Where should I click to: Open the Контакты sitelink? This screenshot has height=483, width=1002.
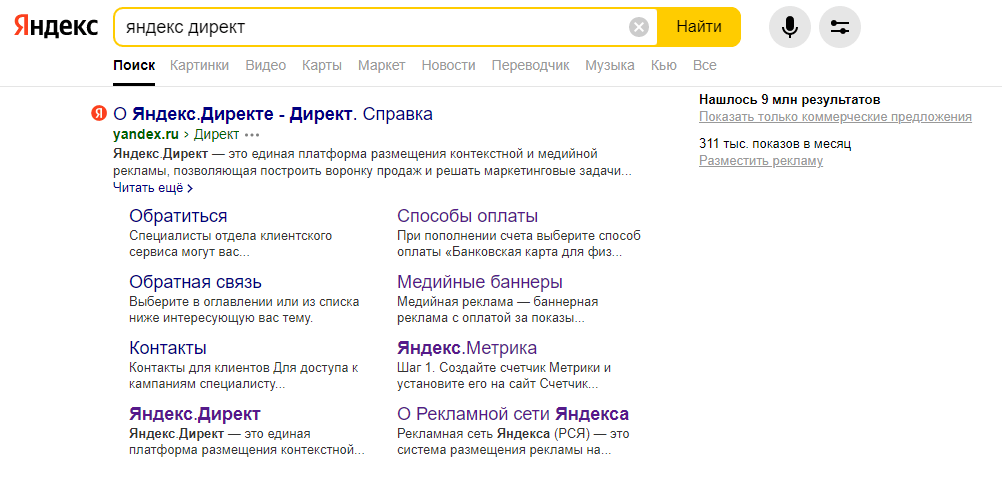pos(167,348)
